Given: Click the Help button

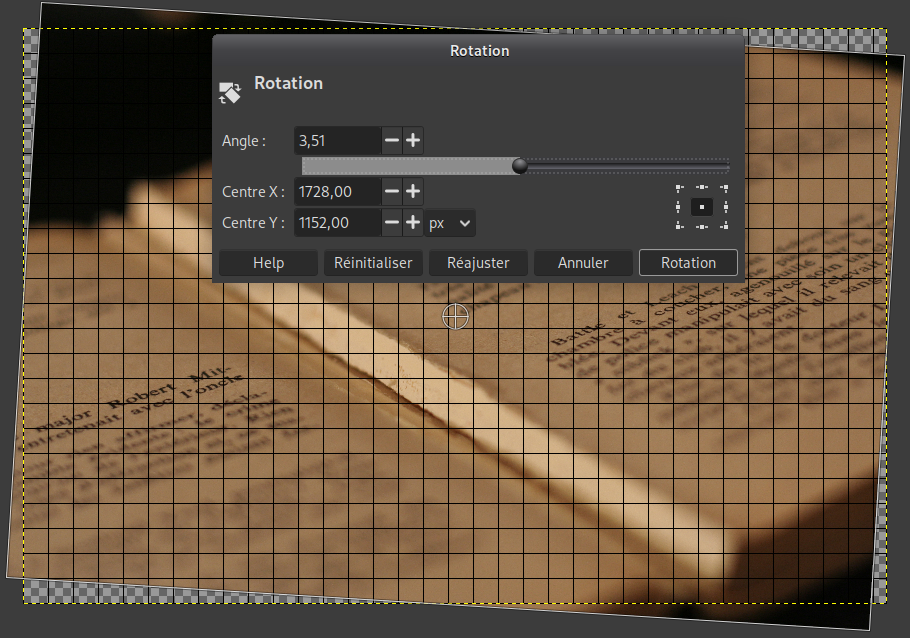Looking at the screenshot, I should [x=268, y=263].
